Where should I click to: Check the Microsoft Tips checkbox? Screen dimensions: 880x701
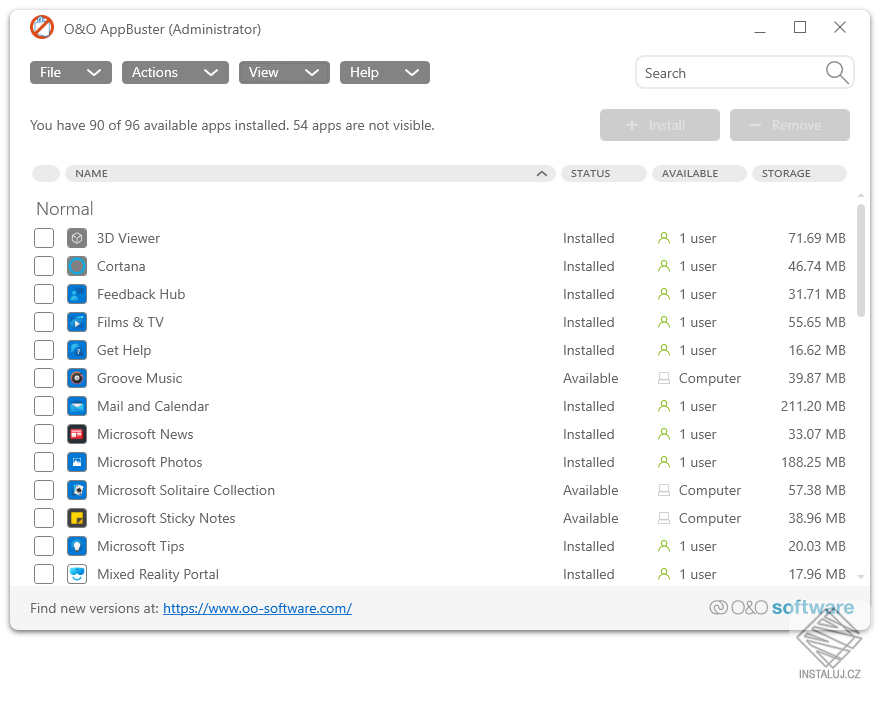coord(44,546)
